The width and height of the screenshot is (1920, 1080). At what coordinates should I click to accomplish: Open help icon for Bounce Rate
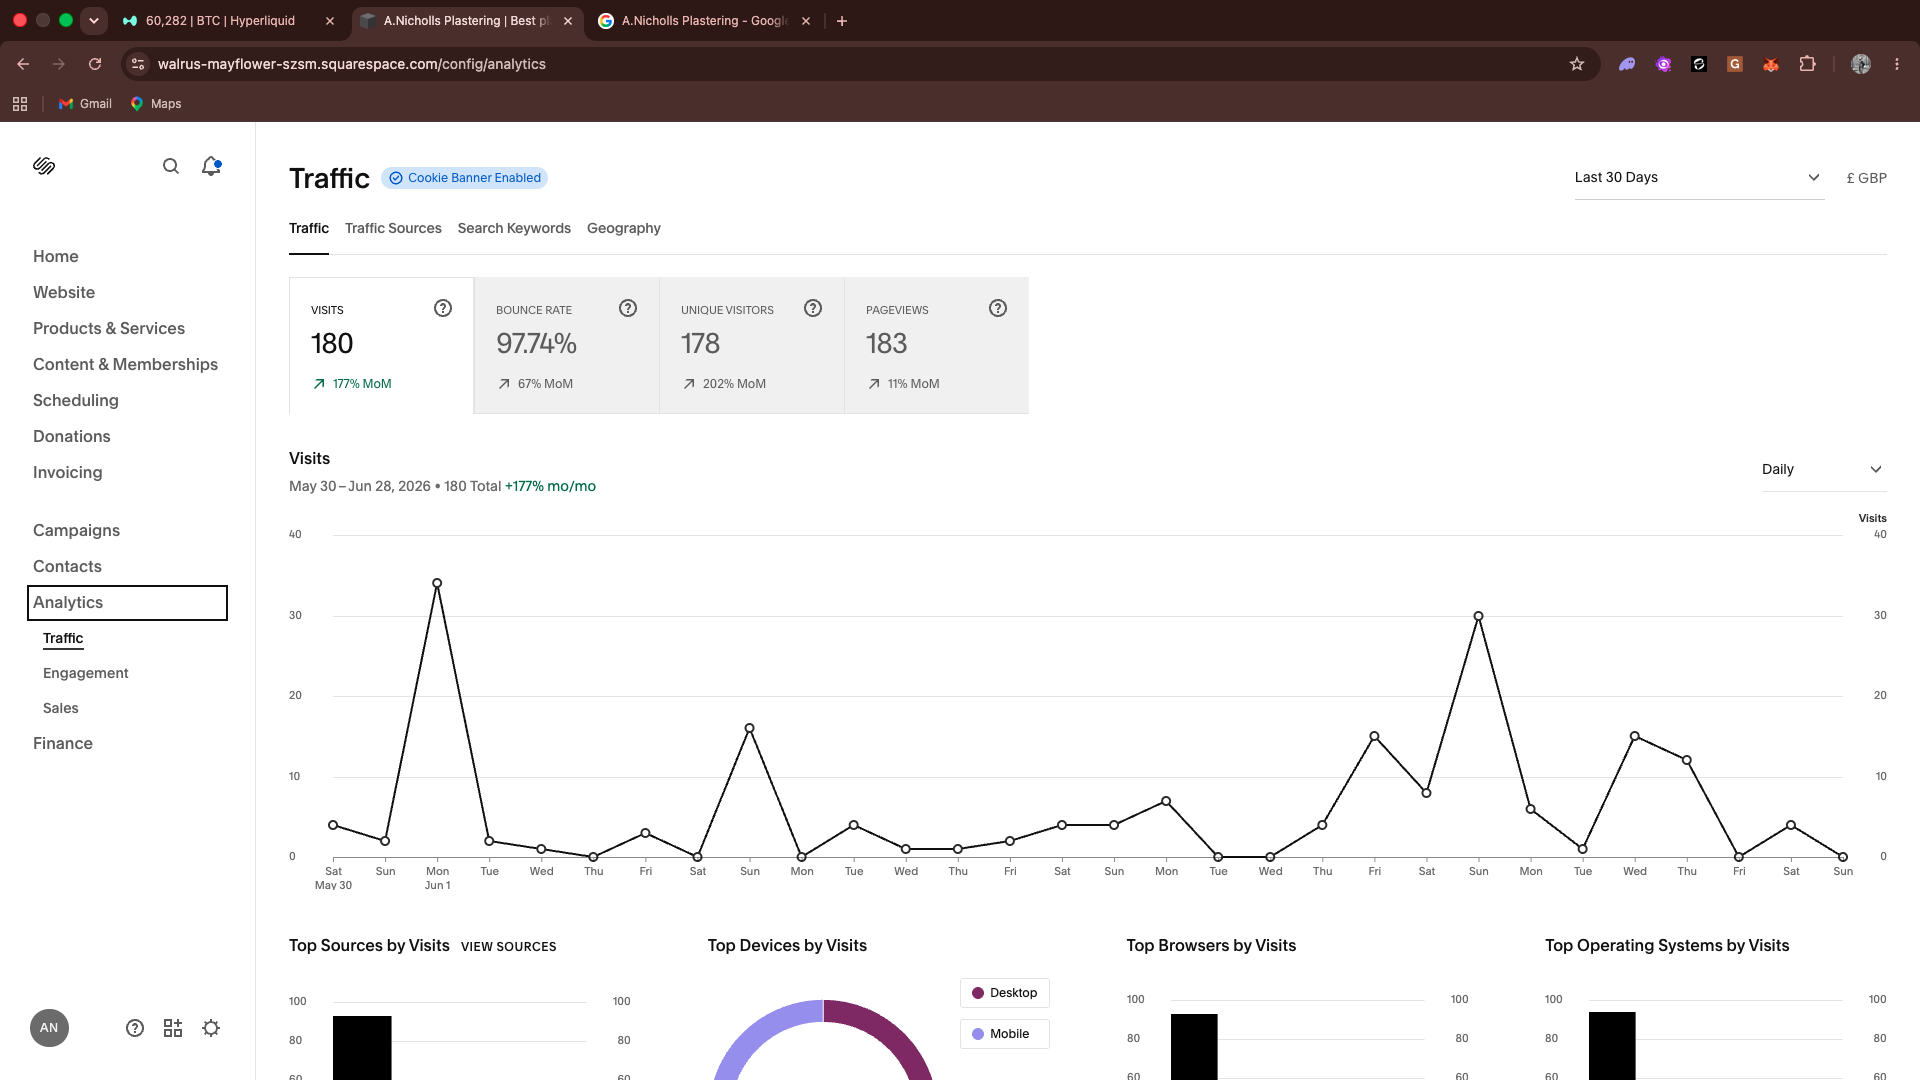click(x=628, y=308)
